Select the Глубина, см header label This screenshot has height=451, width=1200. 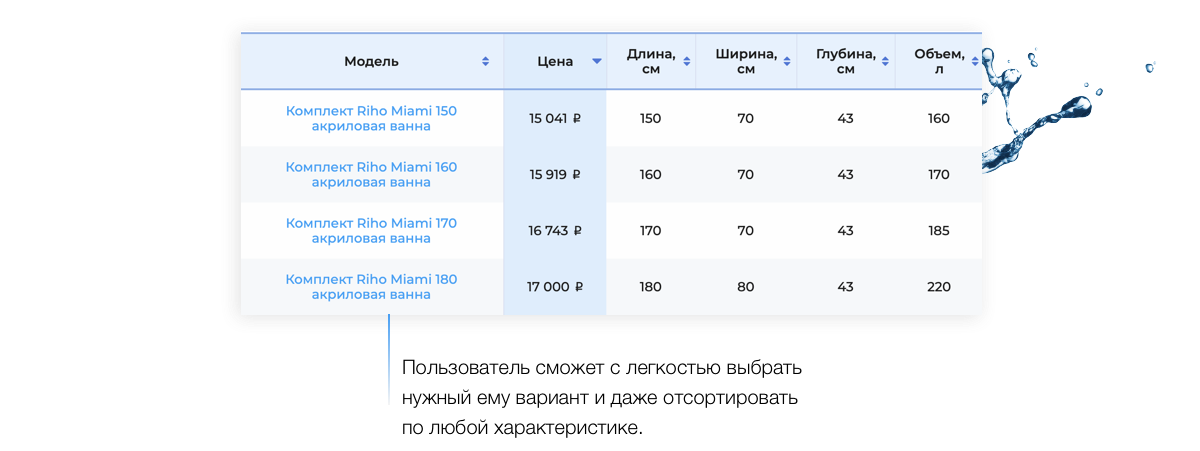(x=845, y=62)
